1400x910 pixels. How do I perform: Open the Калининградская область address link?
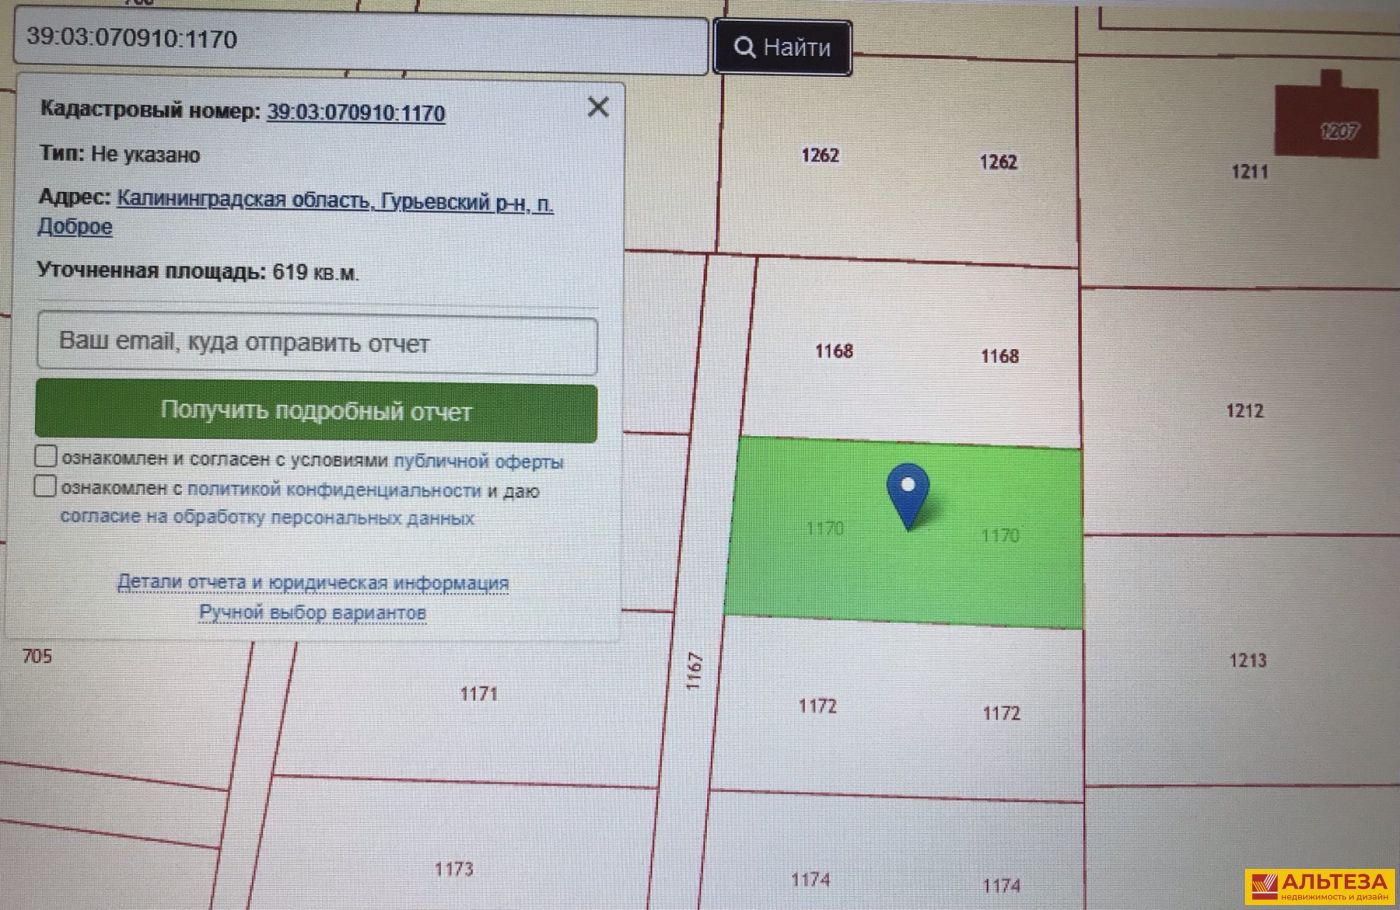(x=334, y=201)
